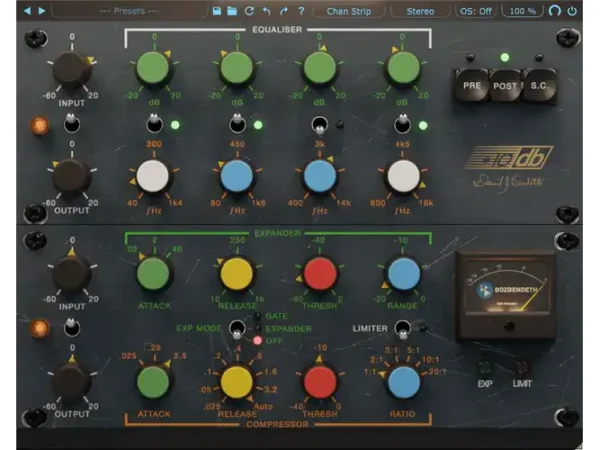Load the previous preset with left arrow

click(27, 11)
